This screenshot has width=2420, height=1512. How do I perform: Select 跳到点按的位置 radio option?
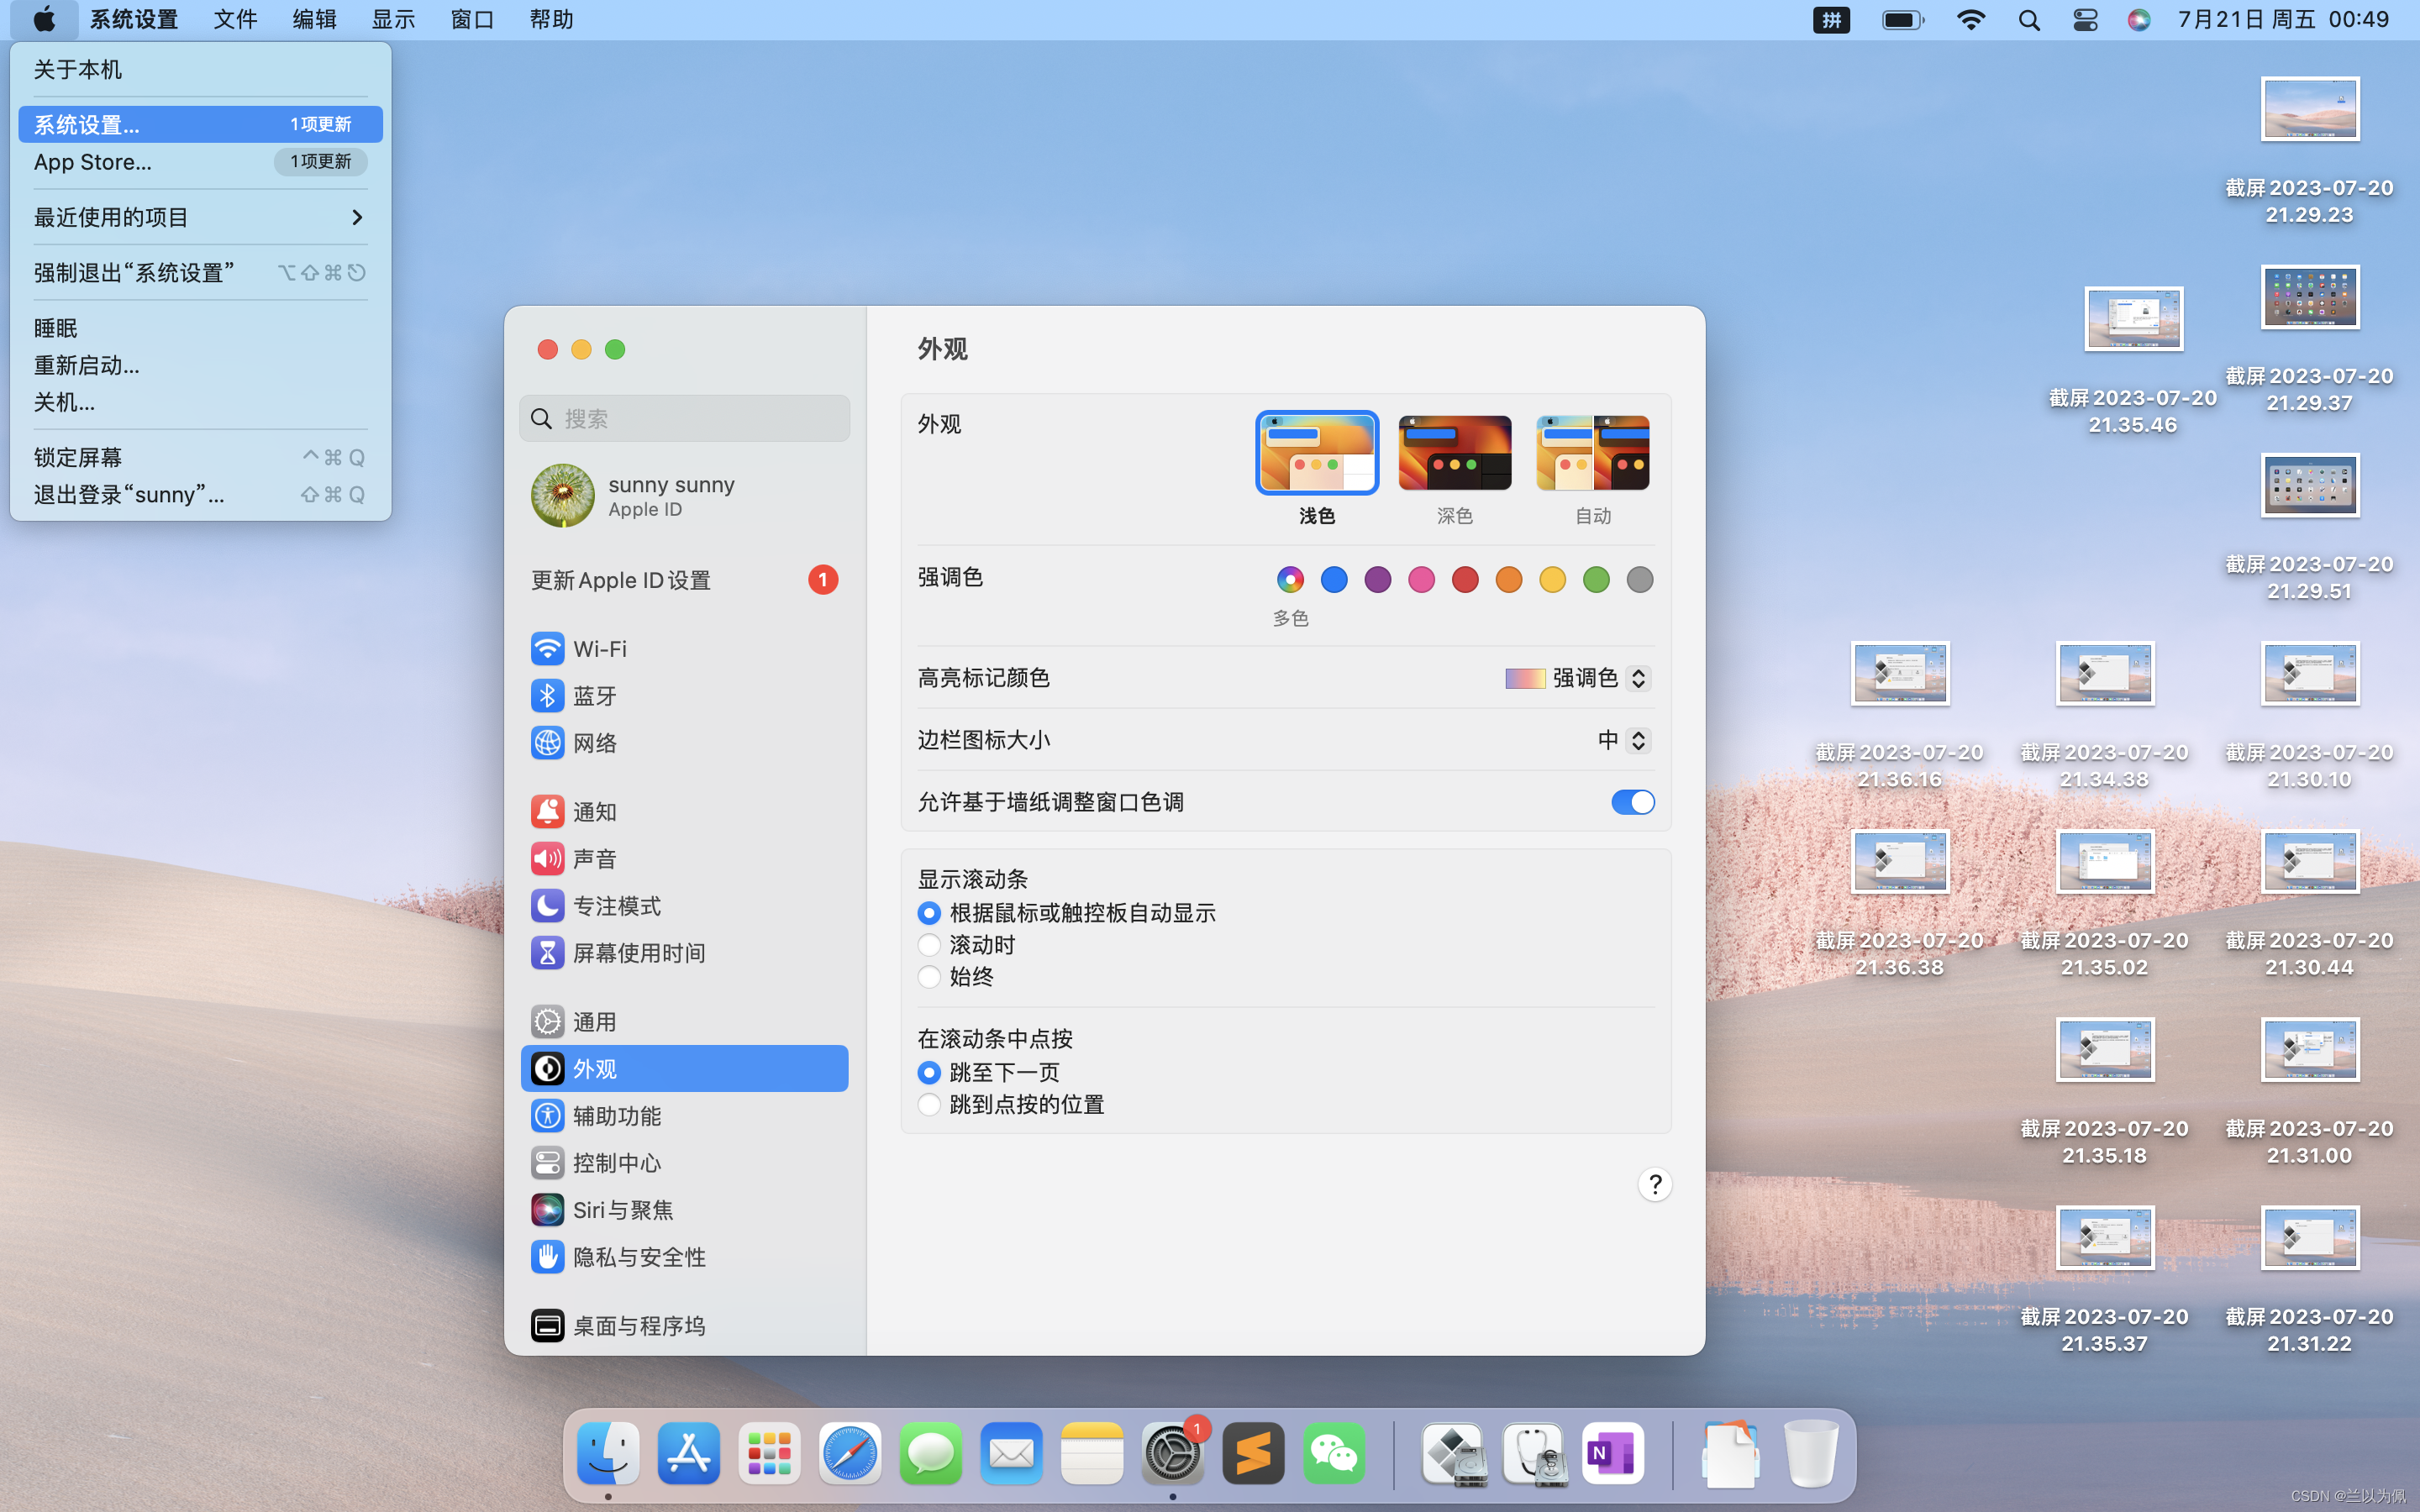929,1105
